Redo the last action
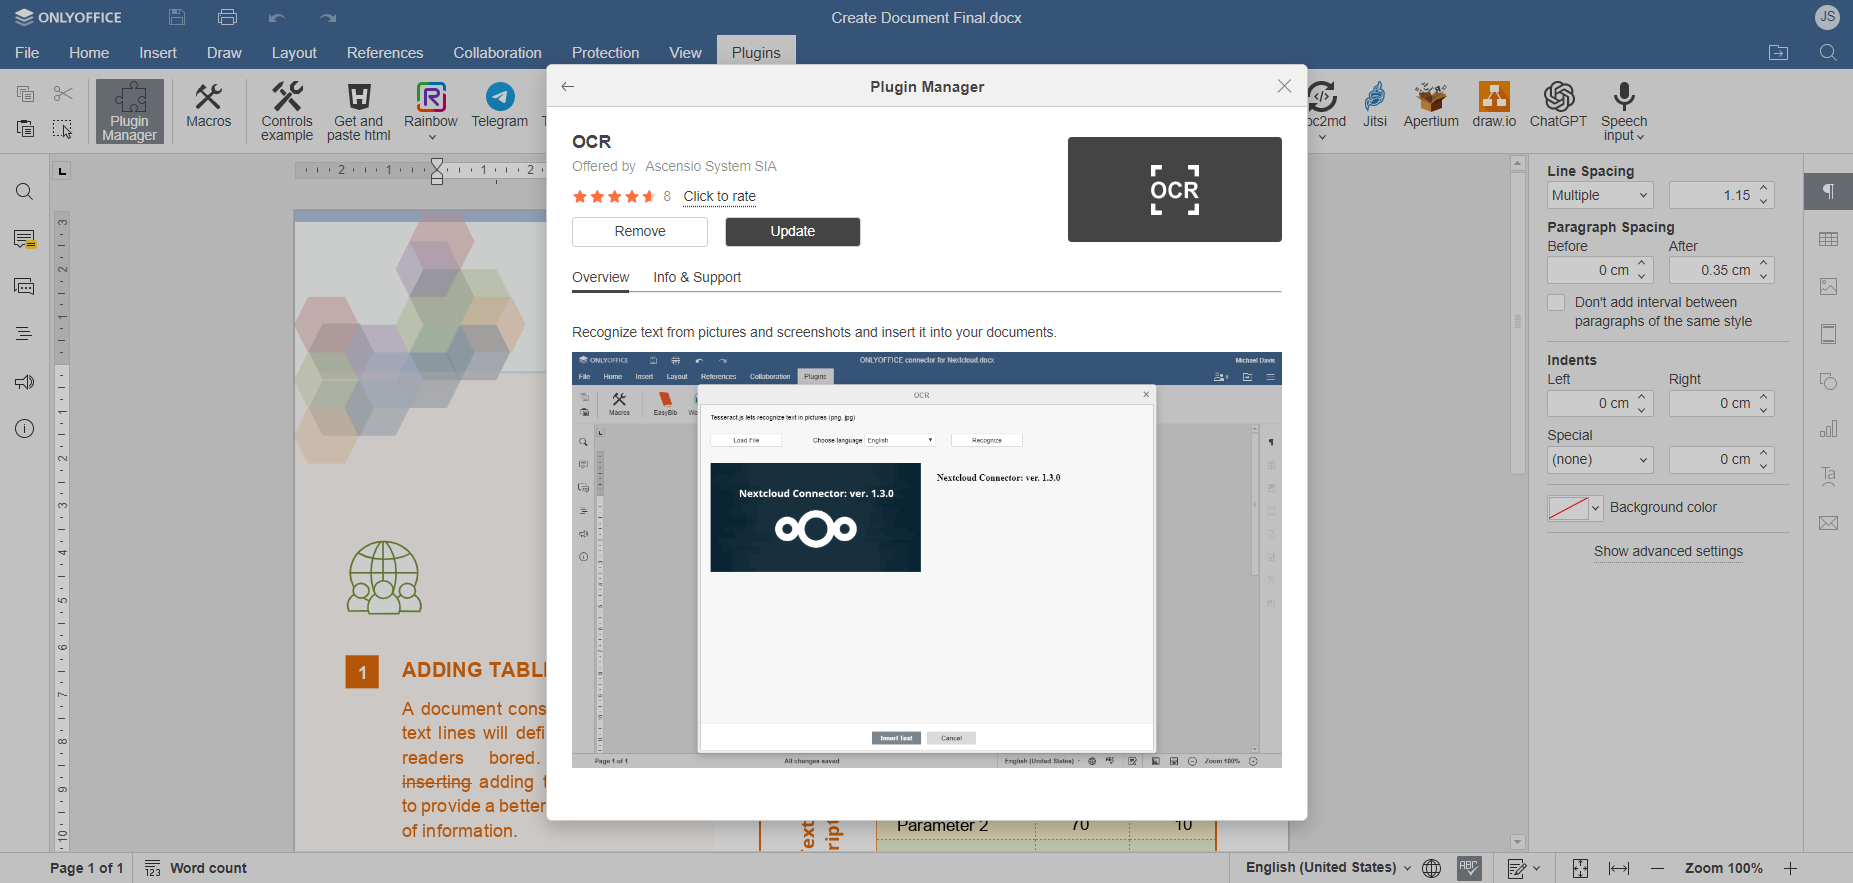This screenshot has width=1853, height=883. pos(328,18)
